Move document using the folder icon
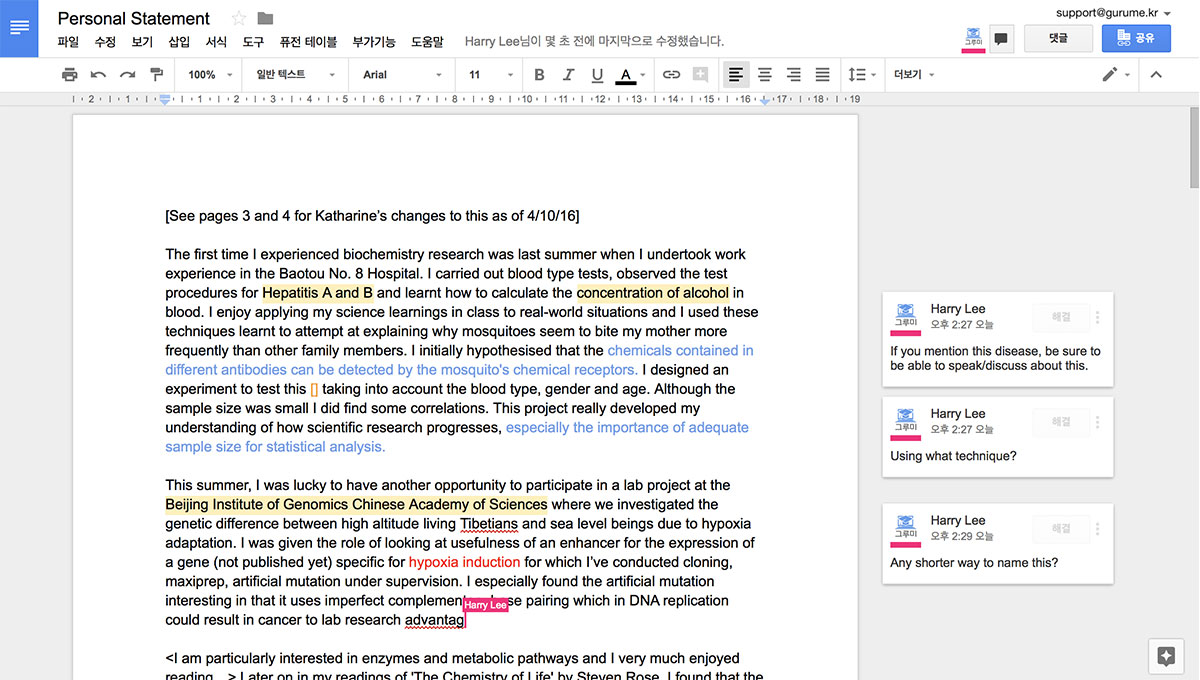 click(265, 18)
